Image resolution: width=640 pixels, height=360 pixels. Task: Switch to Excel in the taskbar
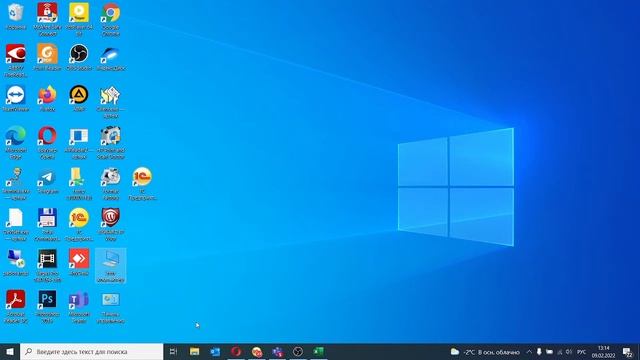pyautogui.click(x=318, y=351)
